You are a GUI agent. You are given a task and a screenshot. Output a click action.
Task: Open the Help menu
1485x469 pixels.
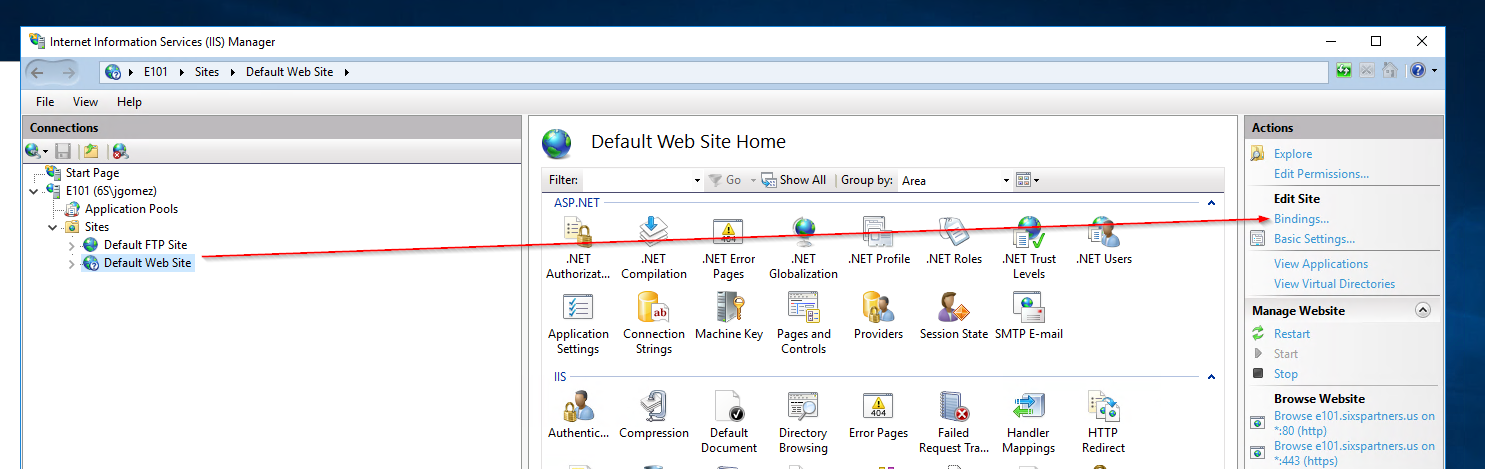pyautogui.click(x=129, y=102)
